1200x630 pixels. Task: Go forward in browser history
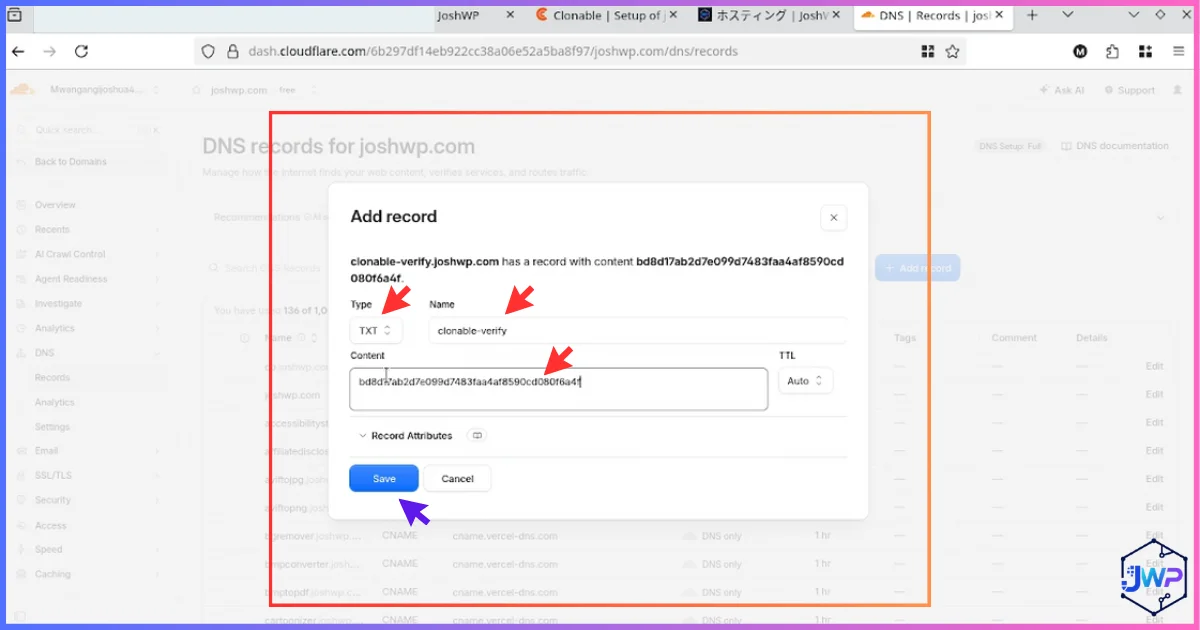coord(50,51)
